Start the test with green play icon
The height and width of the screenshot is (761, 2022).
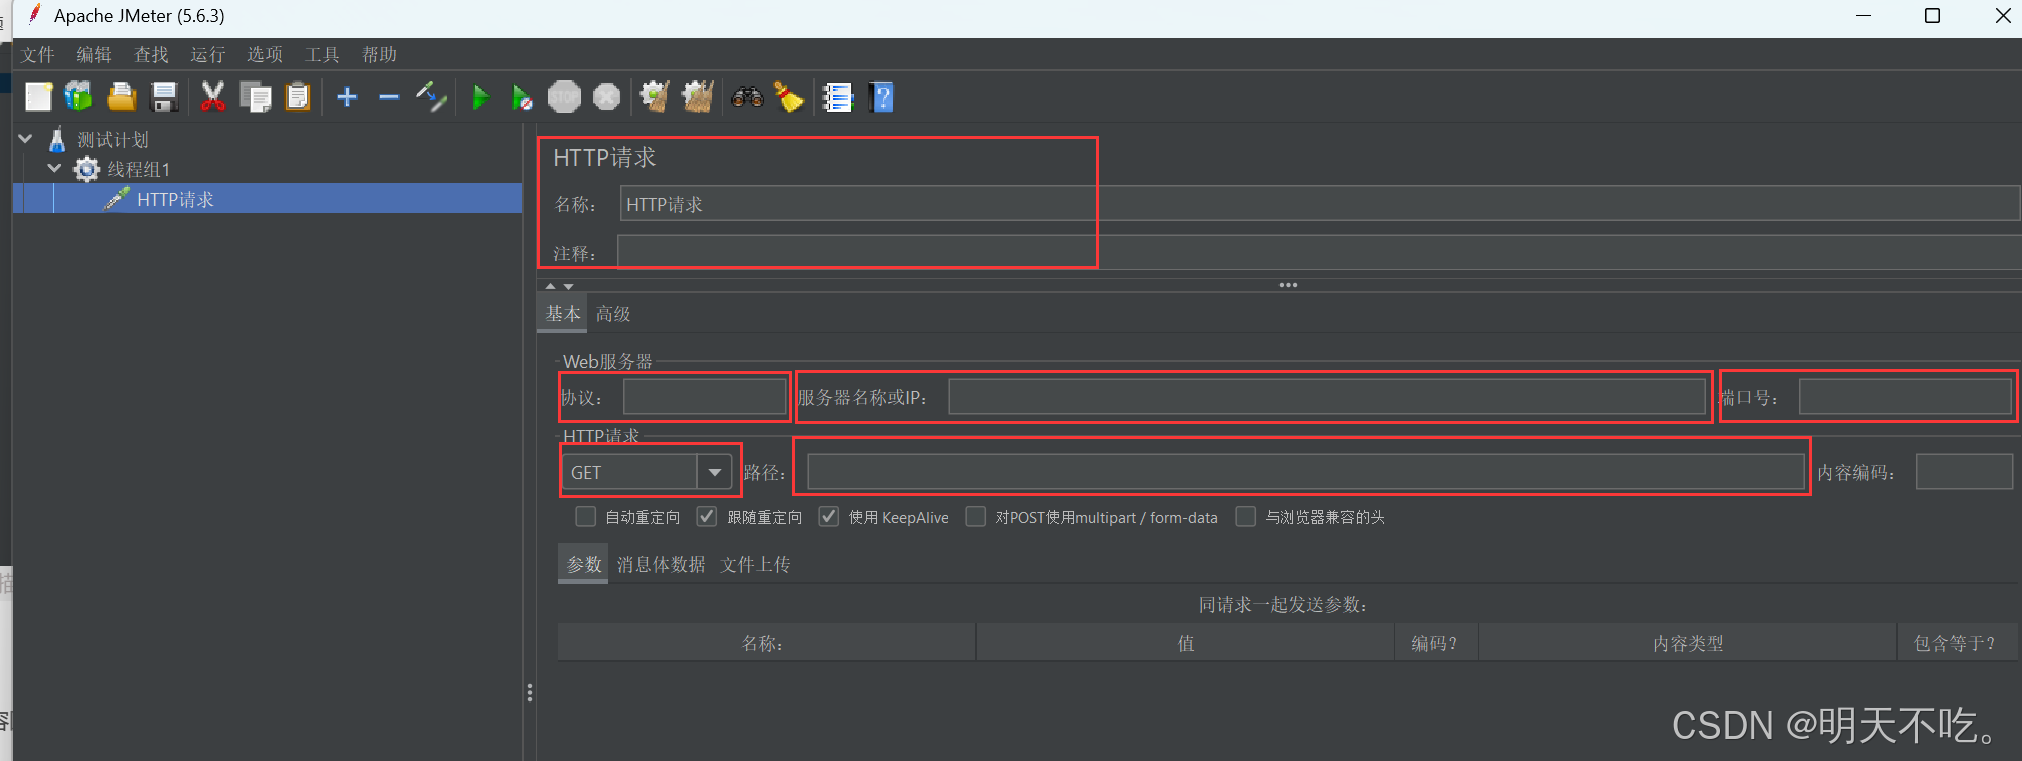(x=480, y=97)
